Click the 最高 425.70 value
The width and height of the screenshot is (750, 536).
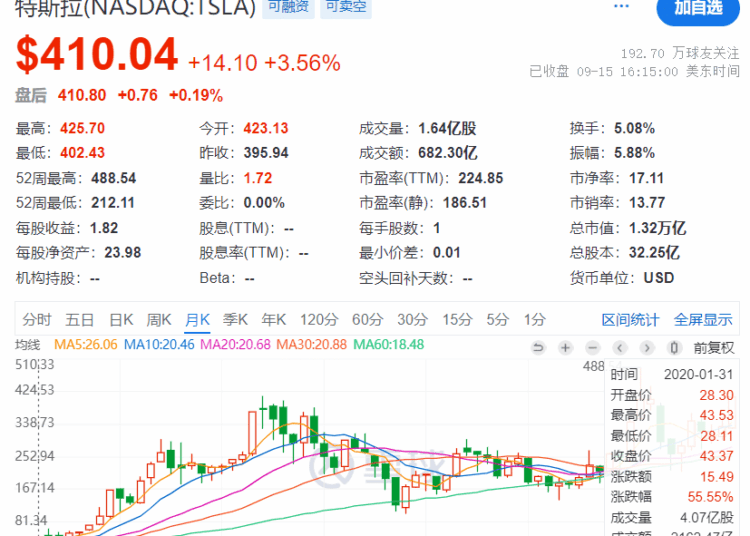tap(82, 128)
